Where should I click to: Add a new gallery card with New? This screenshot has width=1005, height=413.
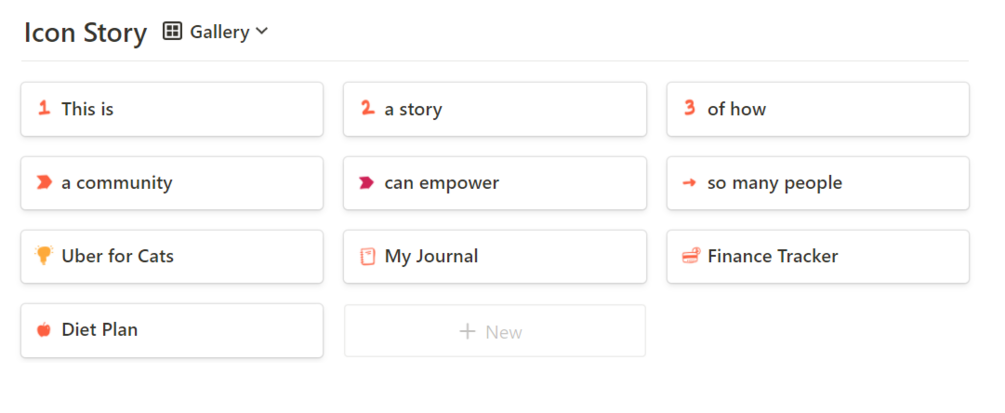pos(494,331)
